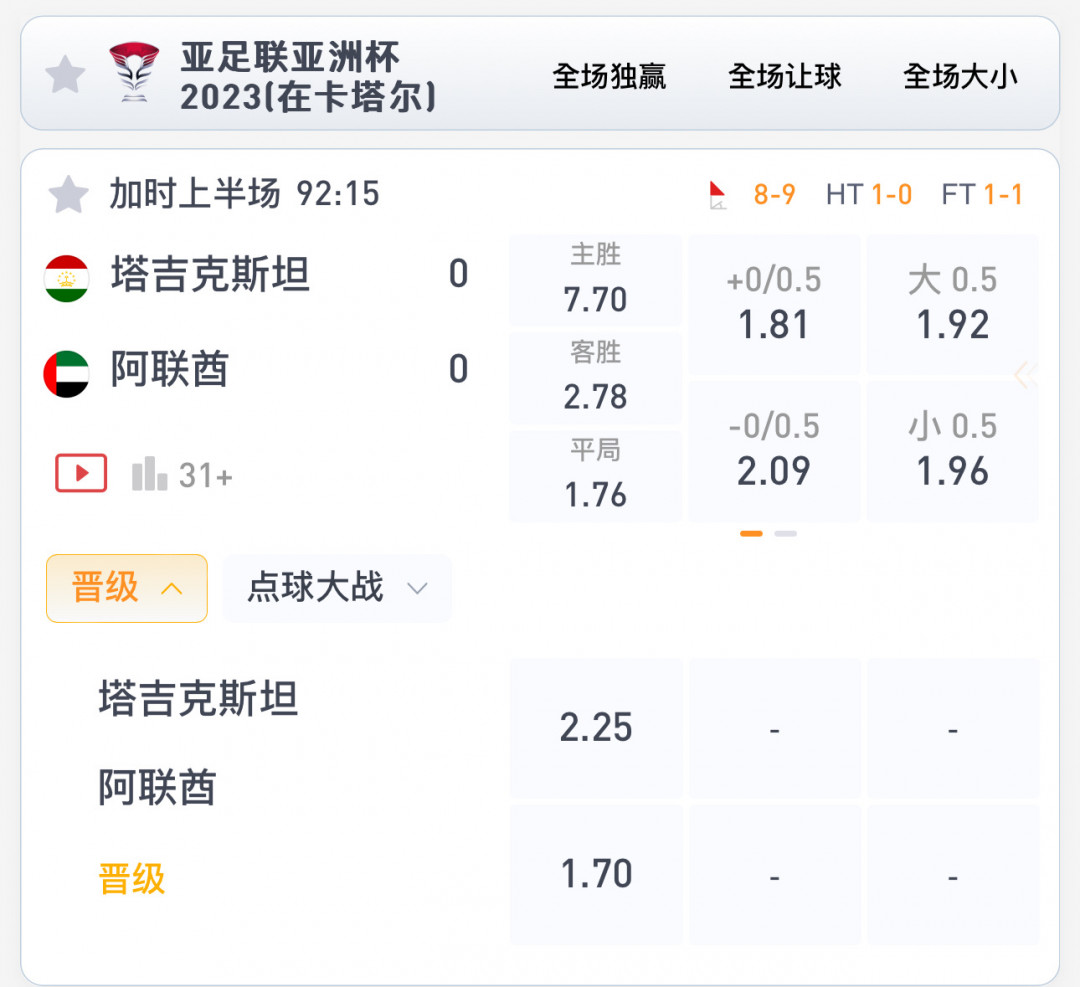Viewport: 1080px width, 987px height.
Task: Pick handicap +0/0.5 at 1.81
Action: click(774, 304)
